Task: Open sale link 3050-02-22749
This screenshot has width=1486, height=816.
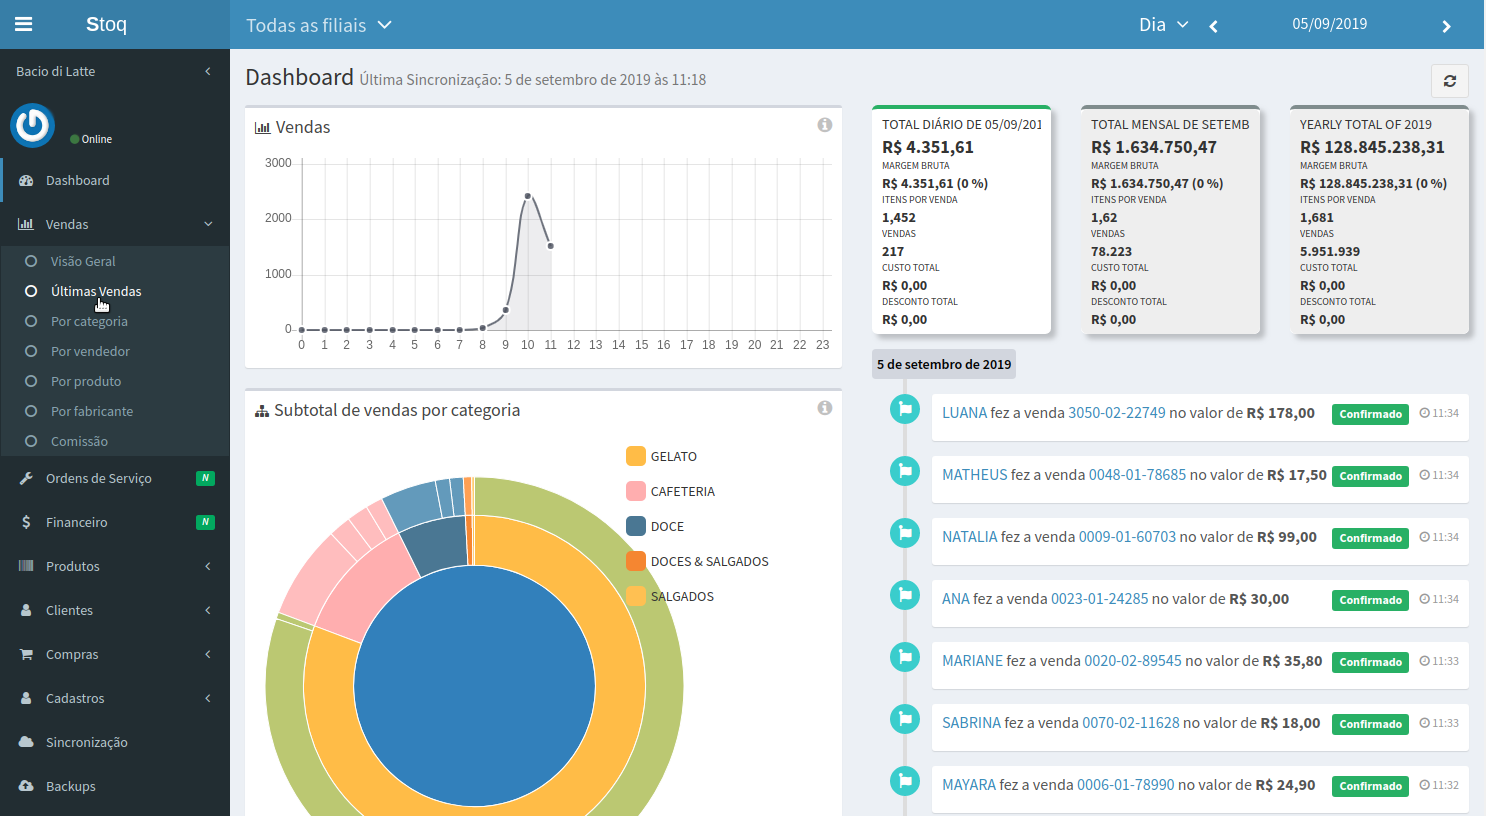Action: (x=1117, y=413)
